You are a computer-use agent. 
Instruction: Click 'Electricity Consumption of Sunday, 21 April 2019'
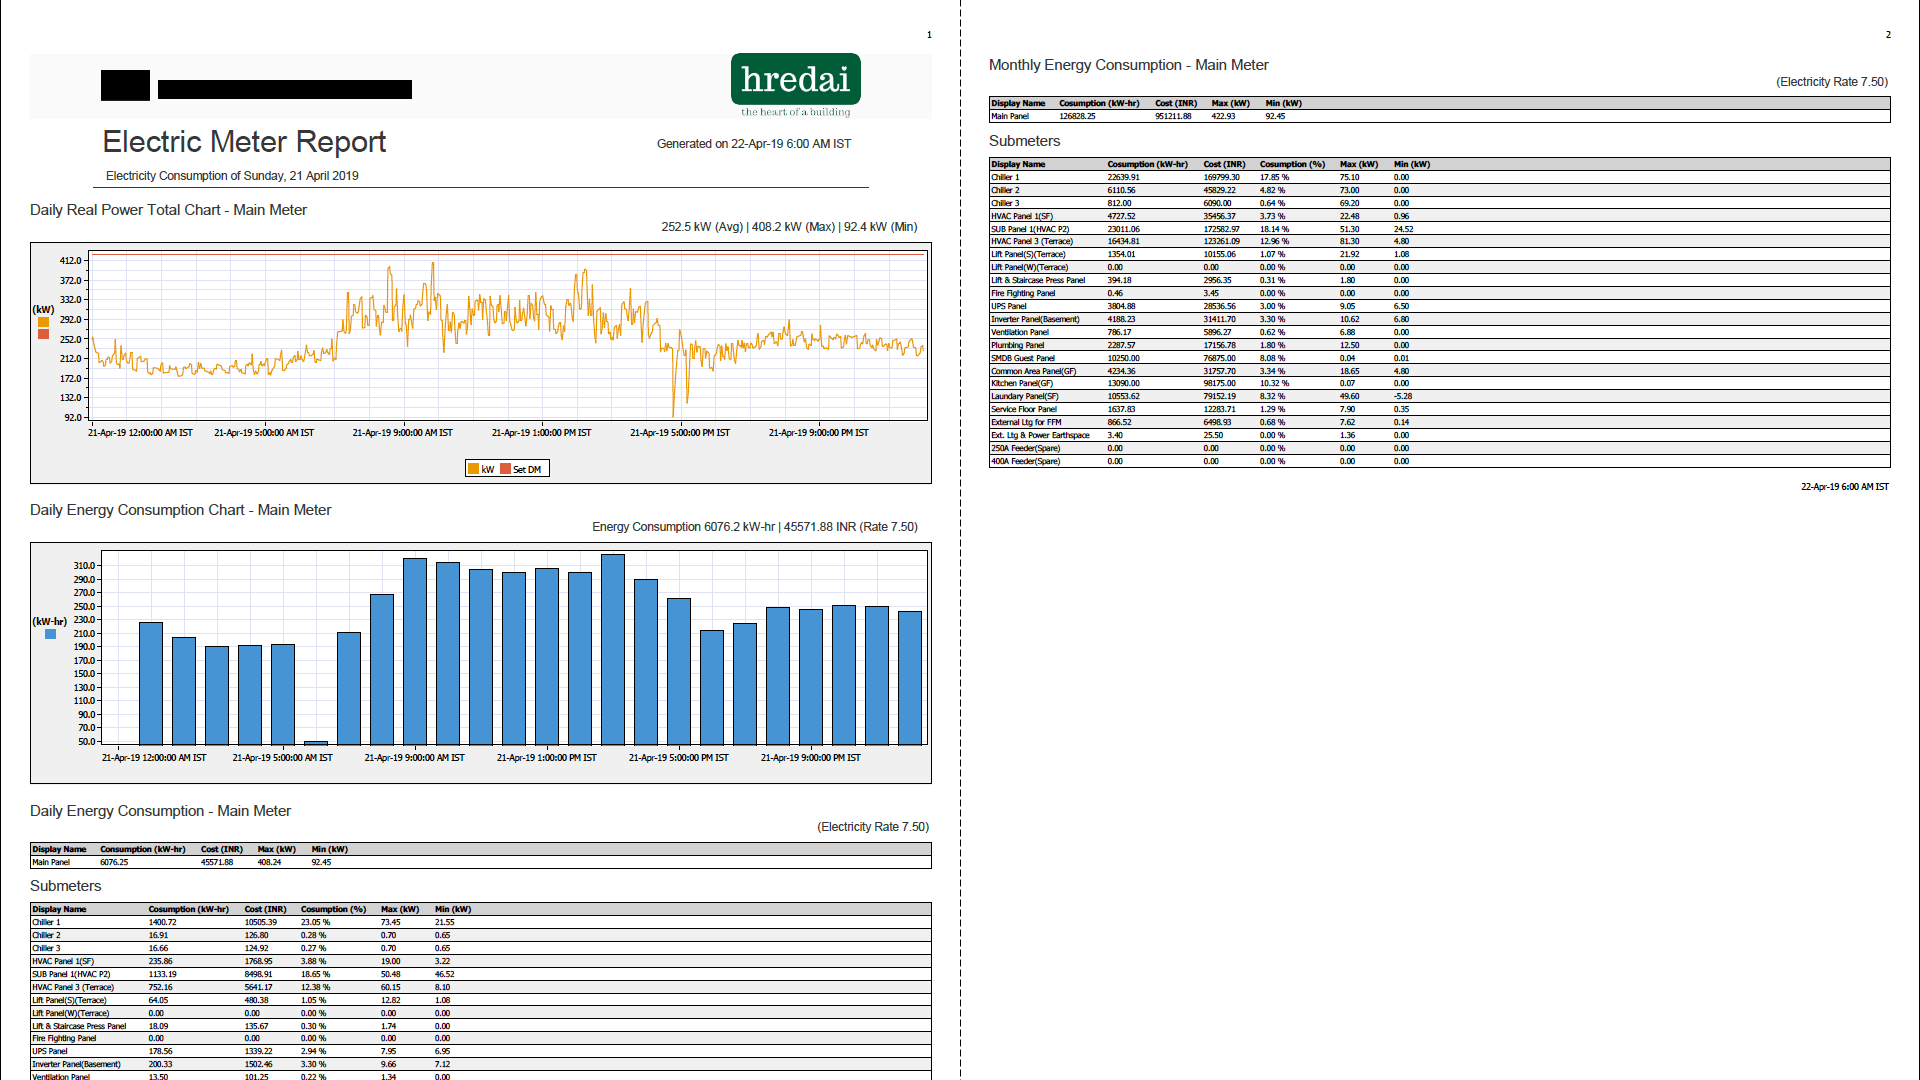pyautogui.click(x=232, y=176)
